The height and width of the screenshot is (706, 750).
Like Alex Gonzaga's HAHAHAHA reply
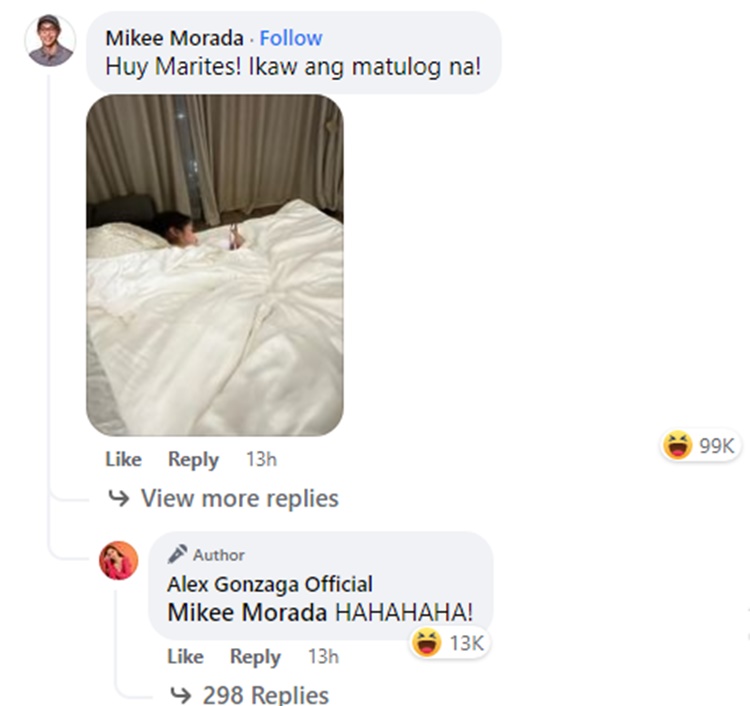pos(186,656)
